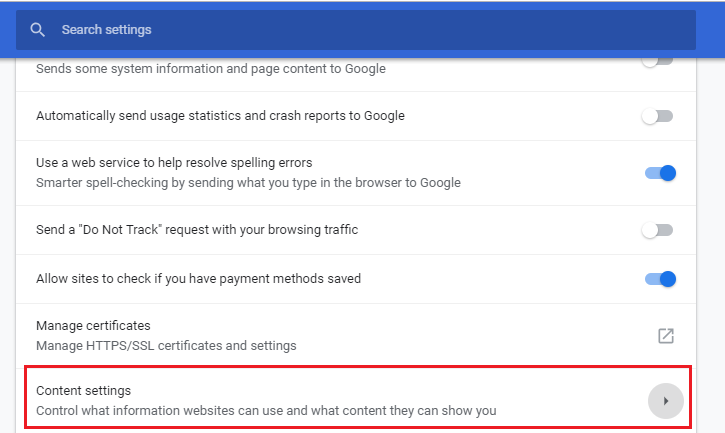Click the "Smarter spell-checking" description text
This screenshot has height=433, width=725.
(248, 183)
